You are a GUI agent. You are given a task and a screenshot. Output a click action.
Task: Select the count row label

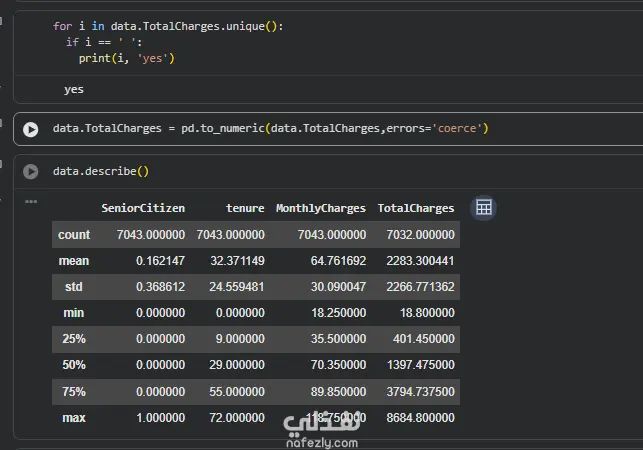pyautogui.click(x=74, y=235)
